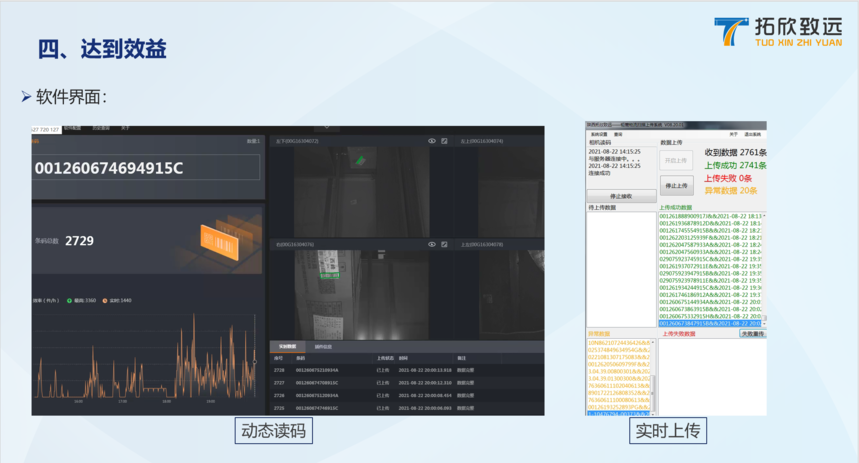
Task: Click total count value 2729
Action: 79,241
